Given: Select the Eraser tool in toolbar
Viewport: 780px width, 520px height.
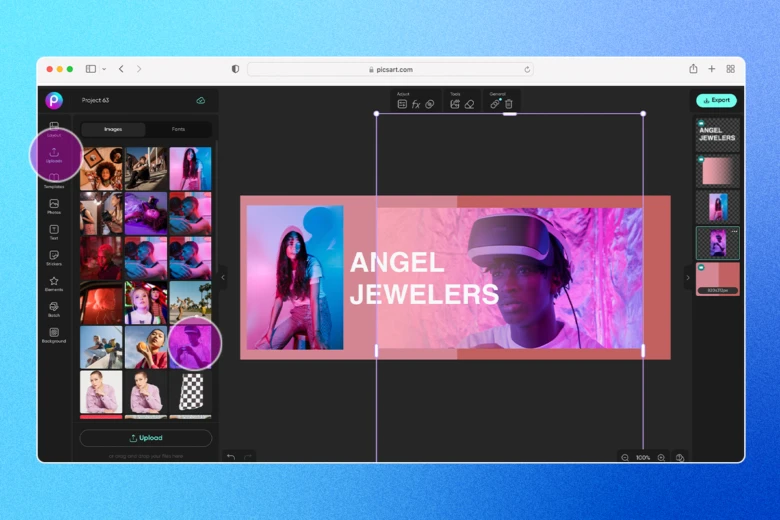Looking at the screenshot, I should [x=469, y=104].
